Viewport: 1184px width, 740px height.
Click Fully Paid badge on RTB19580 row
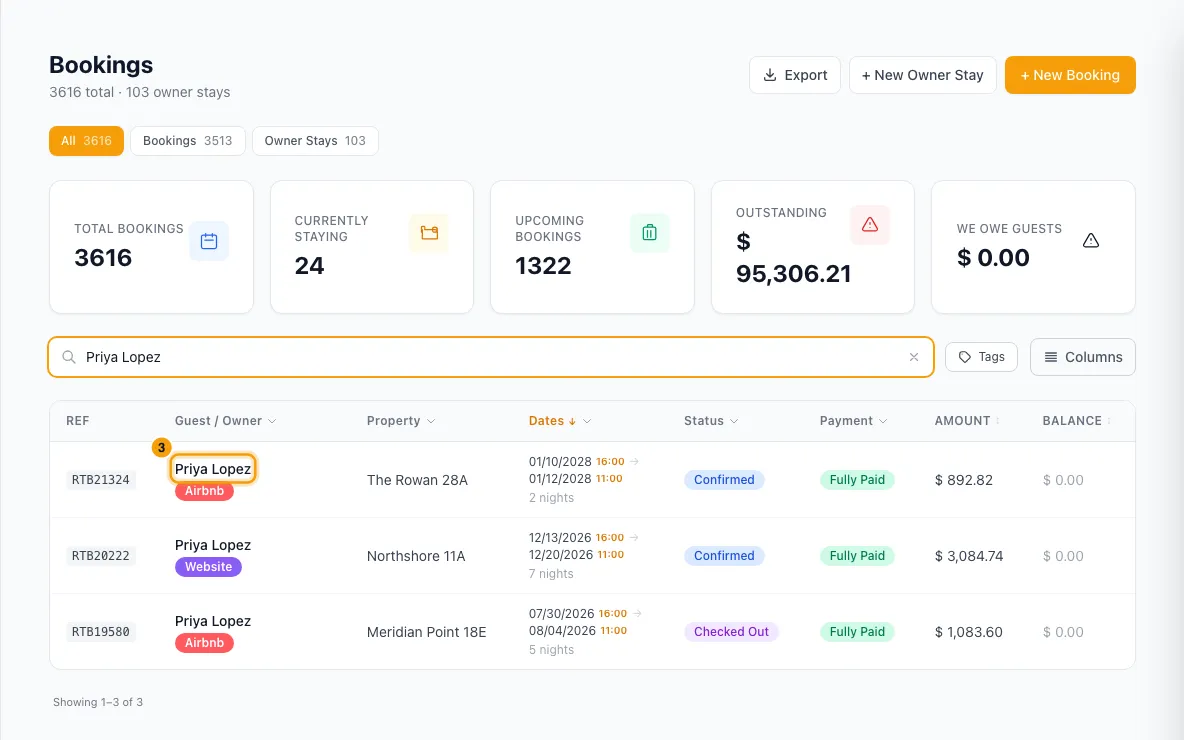point(857,632)
